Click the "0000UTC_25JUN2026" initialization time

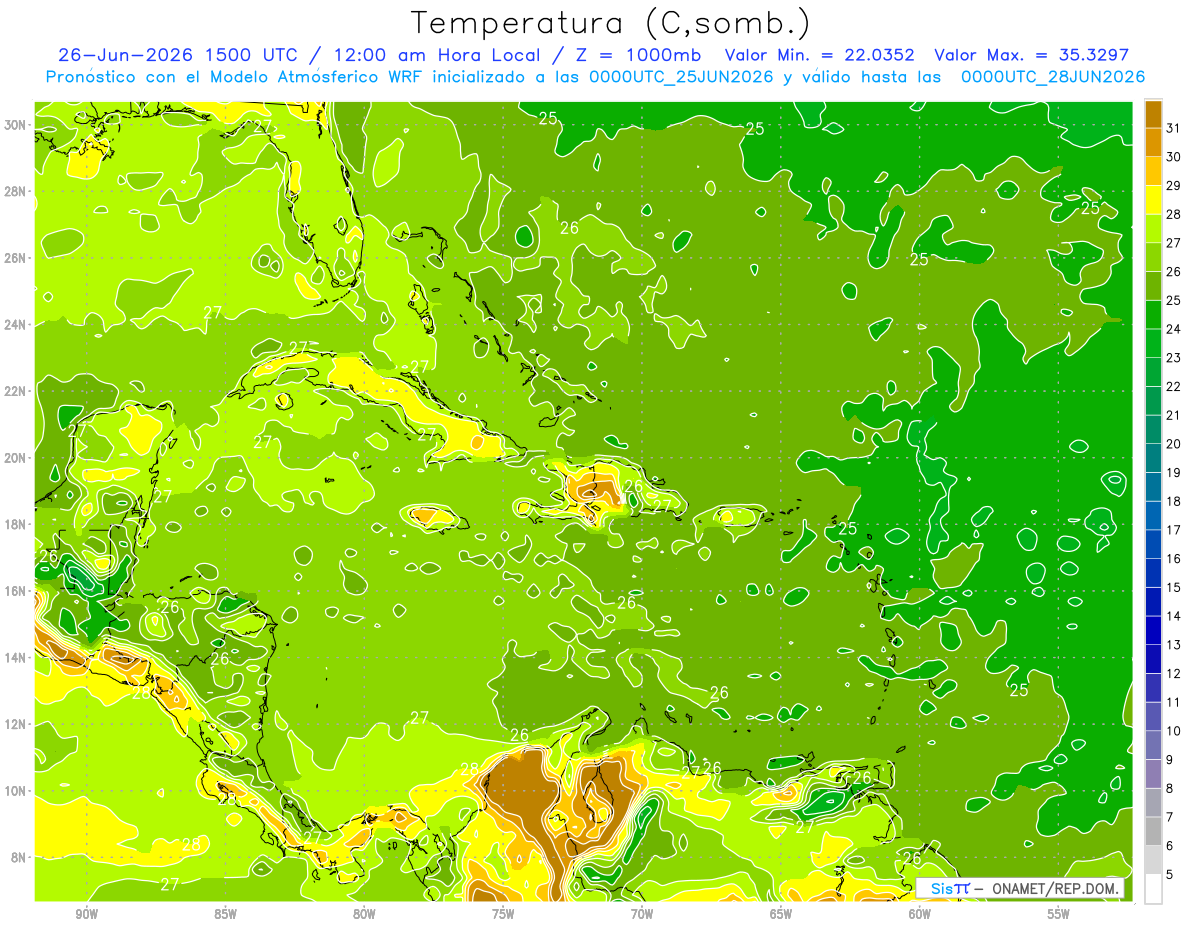point(681,76)
